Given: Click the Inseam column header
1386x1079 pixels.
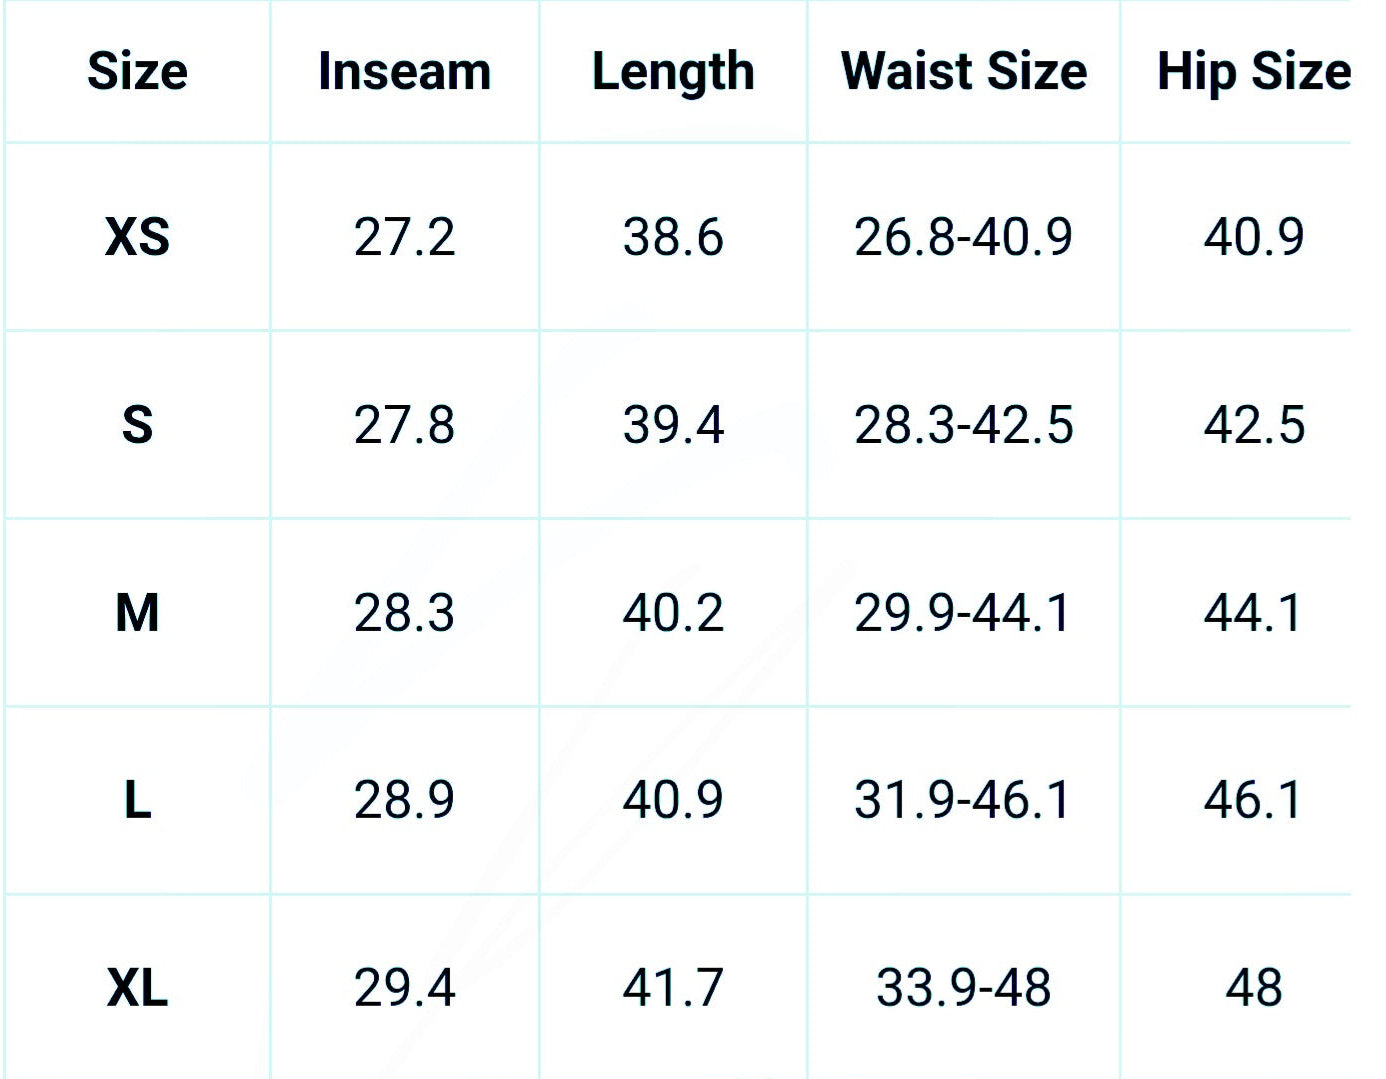Looking at the screenshot, I should click(x=404, y=71).
